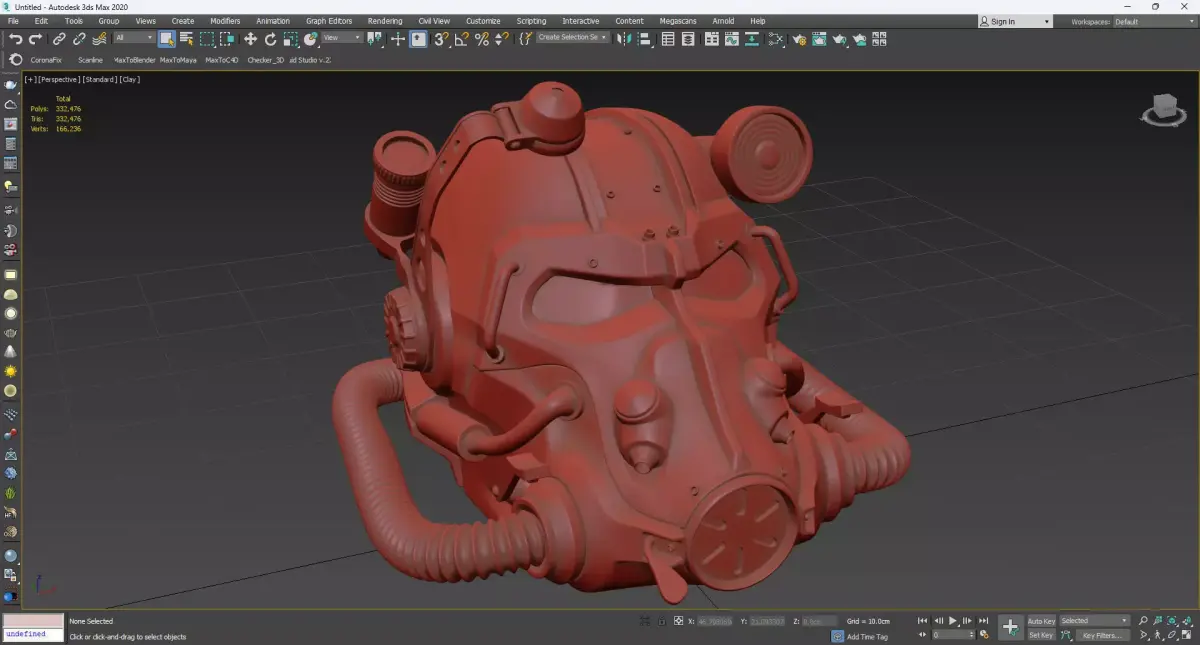
Task: Open the Modifiers menu
Action: pyautogui.click(x=225, y=20)
